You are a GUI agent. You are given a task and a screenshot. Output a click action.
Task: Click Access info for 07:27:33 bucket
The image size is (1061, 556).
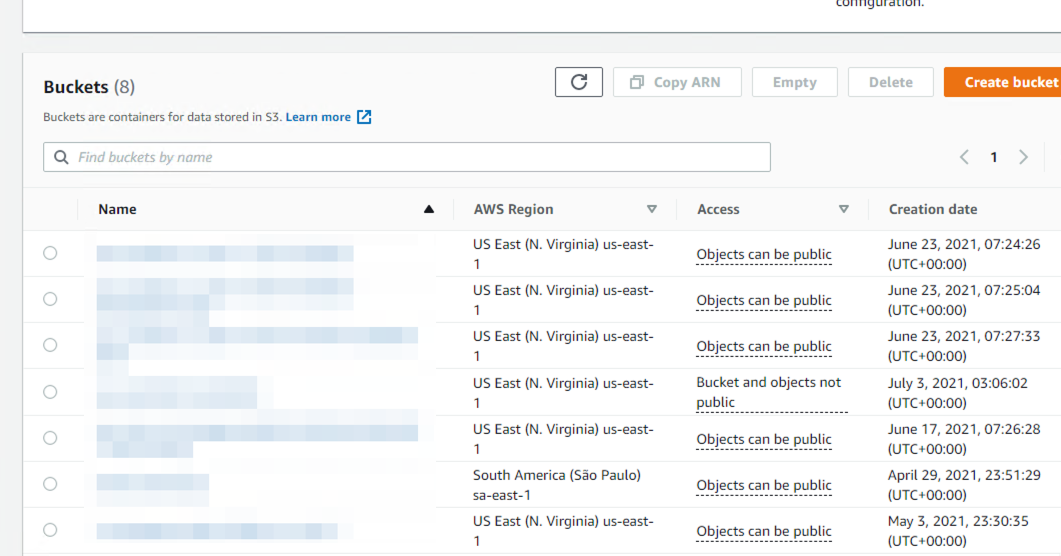pos(764,346)
